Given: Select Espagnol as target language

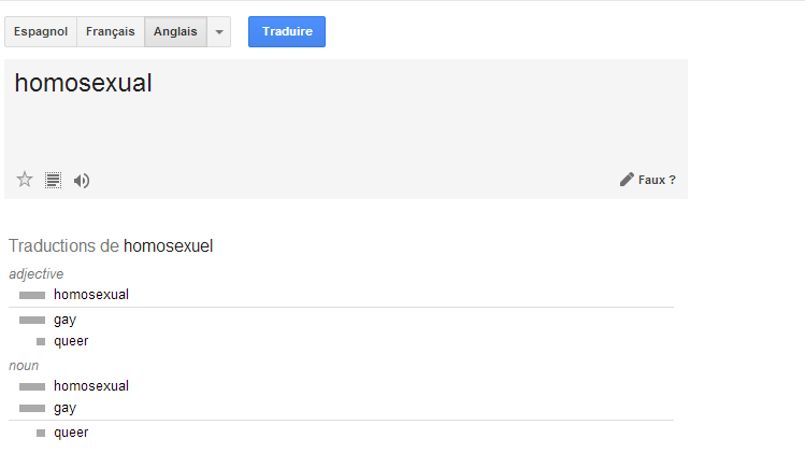Looking at the screenshot, I should (x=41, y=32).
